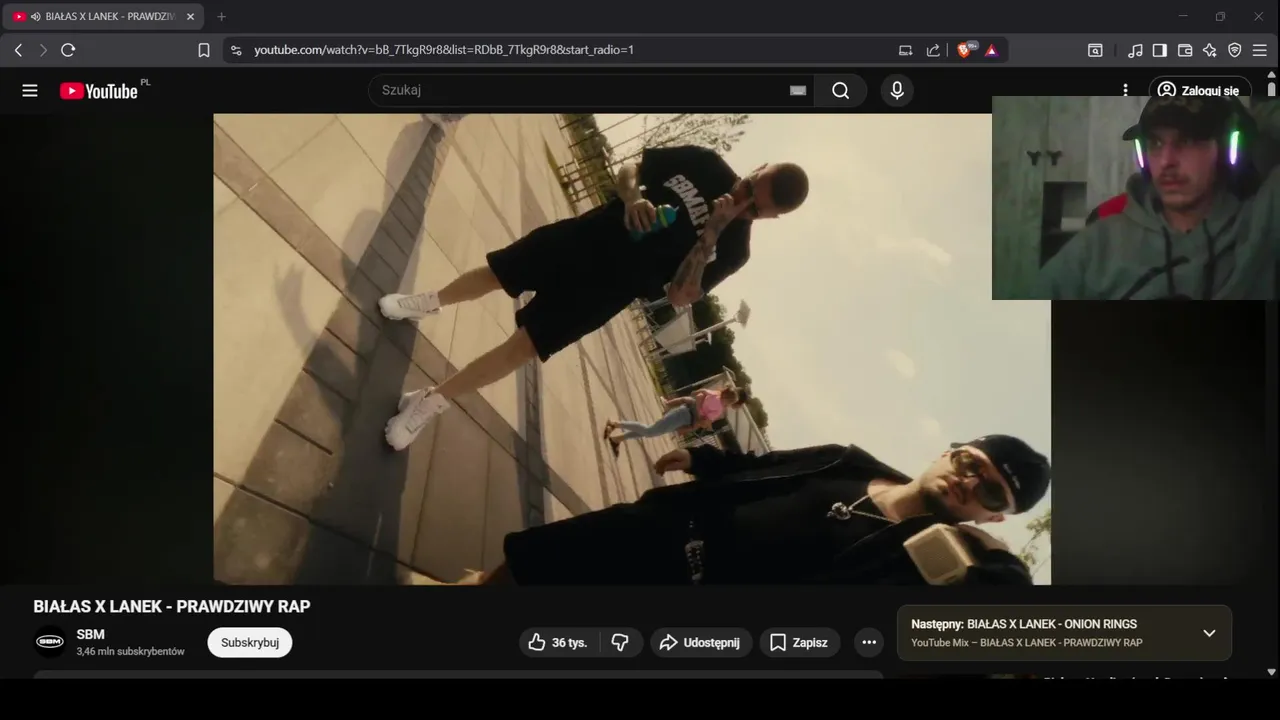
Task: Click the Zaloguj się sign-in button
Action: click(1200, 91)
